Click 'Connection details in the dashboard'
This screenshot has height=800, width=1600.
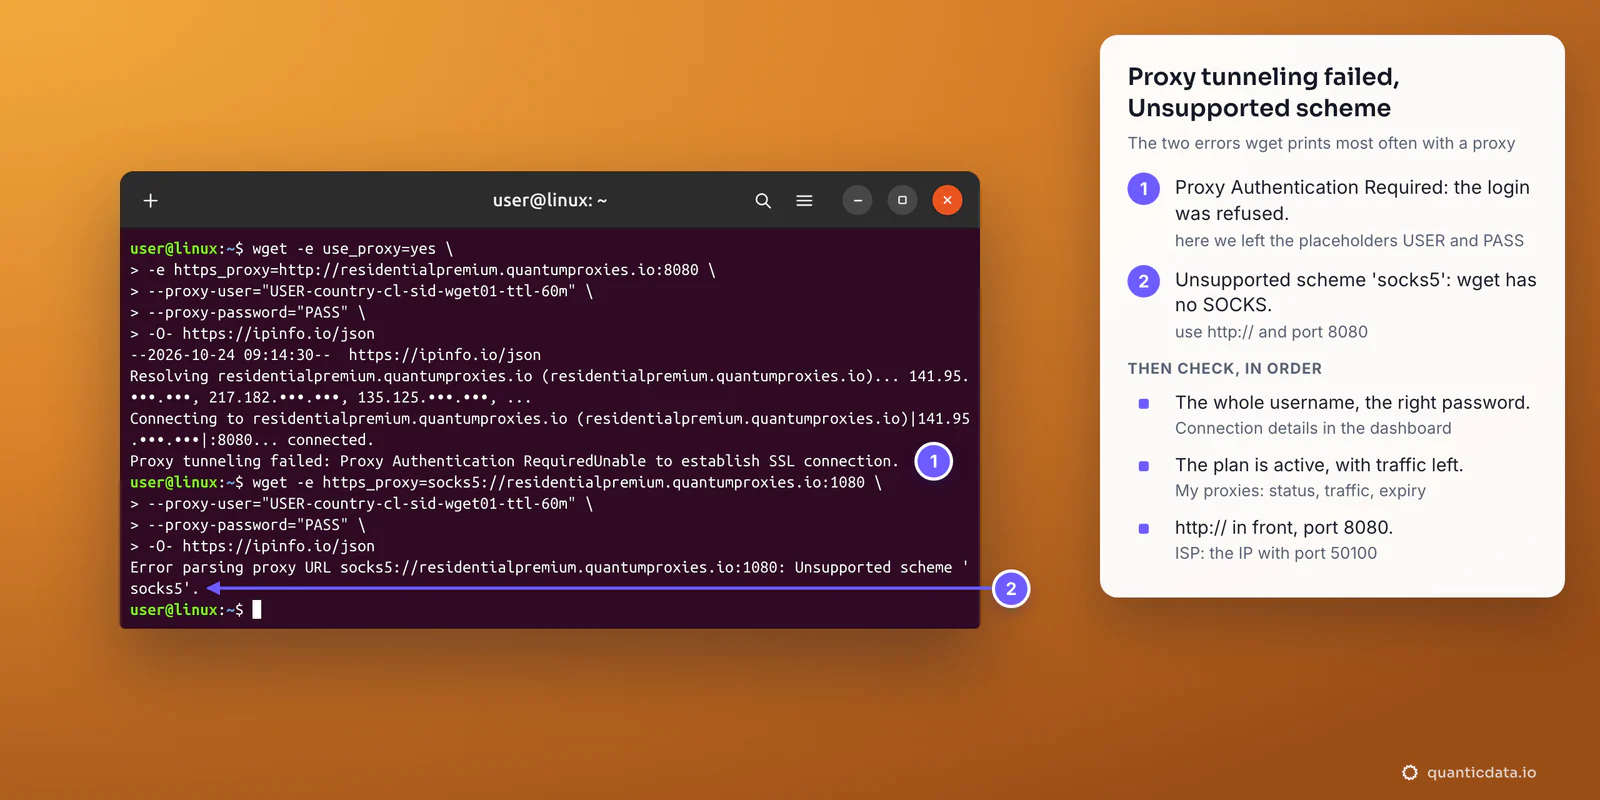tap(1313, 428)
